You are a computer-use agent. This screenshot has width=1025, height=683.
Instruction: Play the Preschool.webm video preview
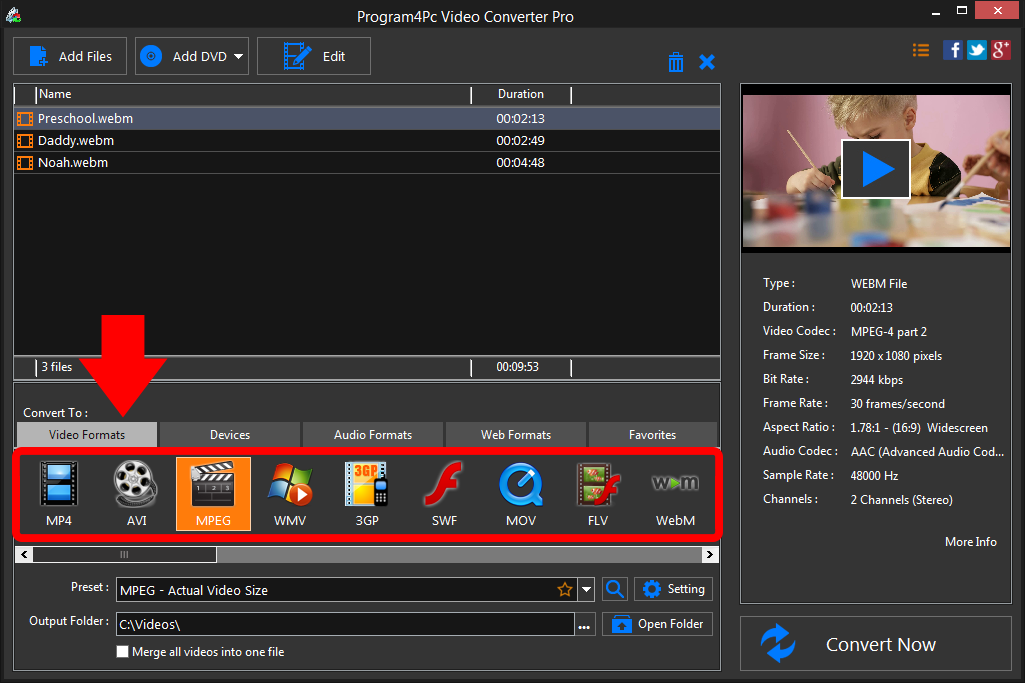point(875,168)
